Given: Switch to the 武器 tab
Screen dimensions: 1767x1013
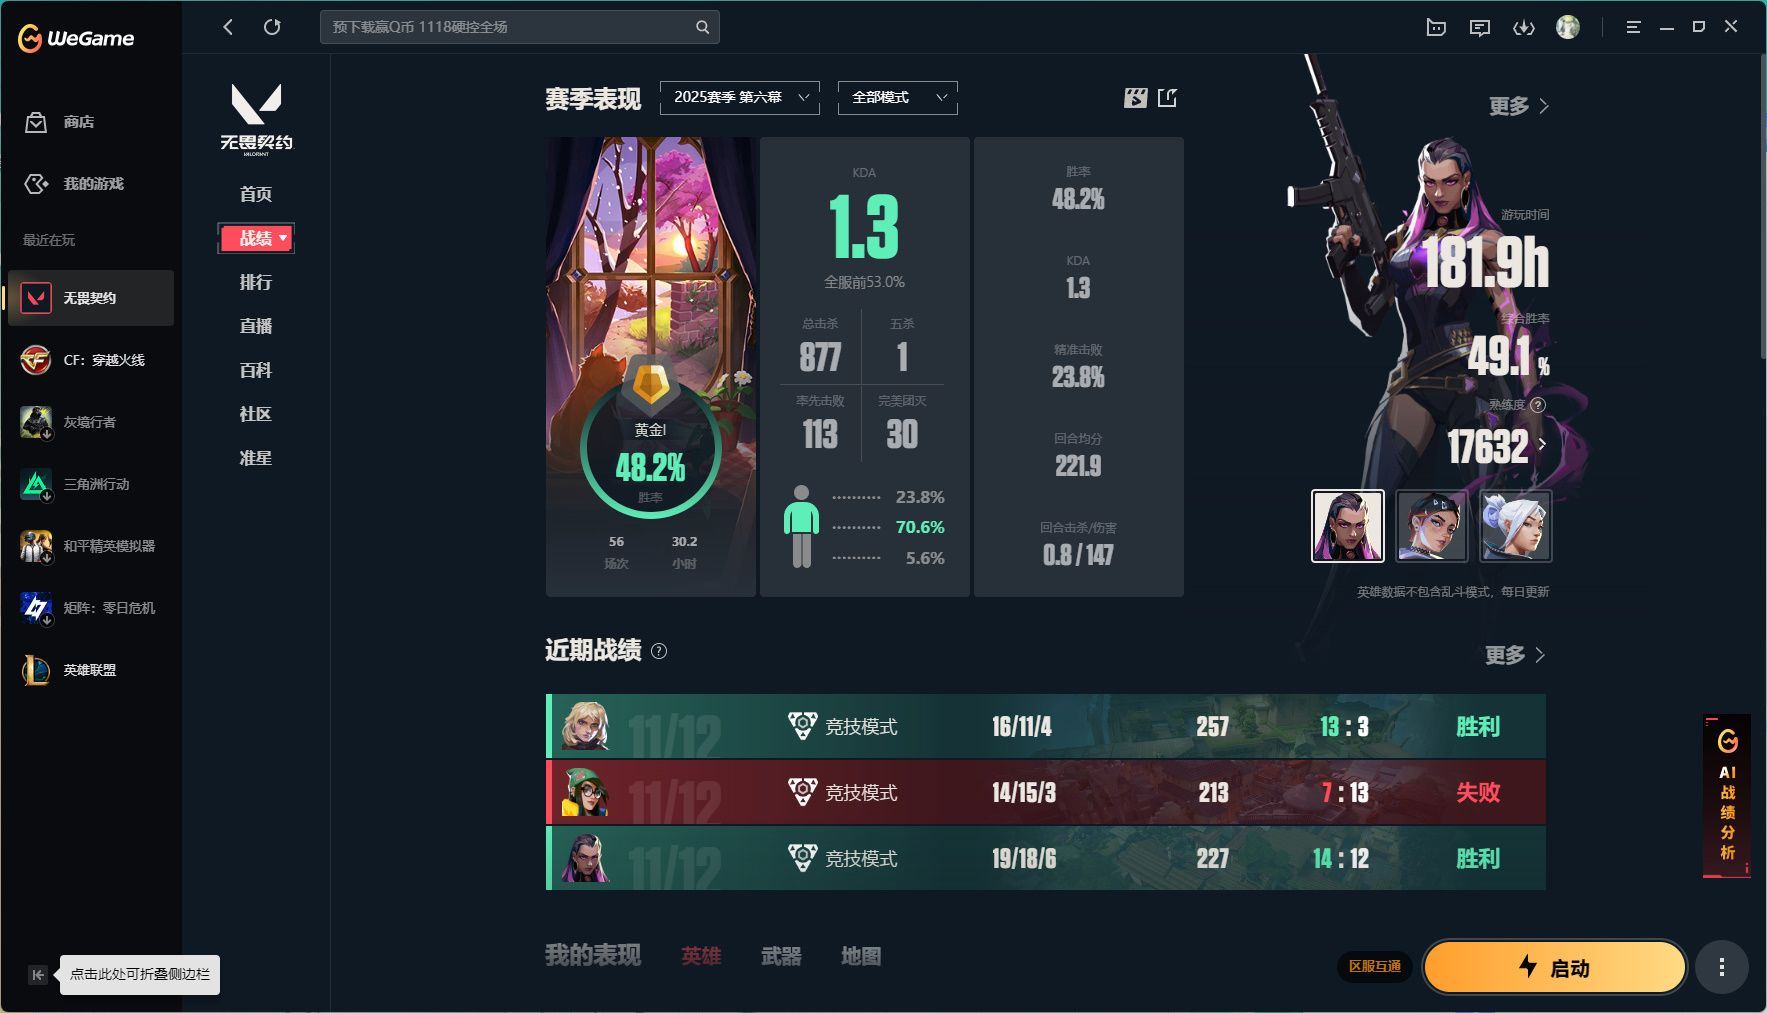Looking at the screenshot, I should click(x=780, y=956).
